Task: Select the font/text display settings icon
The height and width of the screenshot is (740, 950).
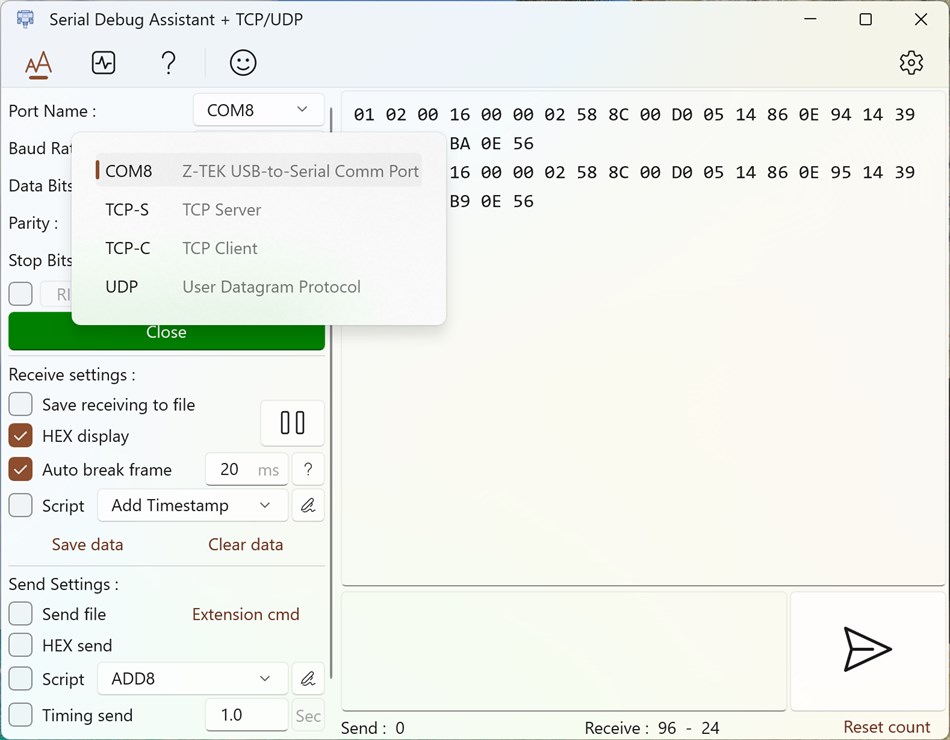Action: tap(37, 62)
